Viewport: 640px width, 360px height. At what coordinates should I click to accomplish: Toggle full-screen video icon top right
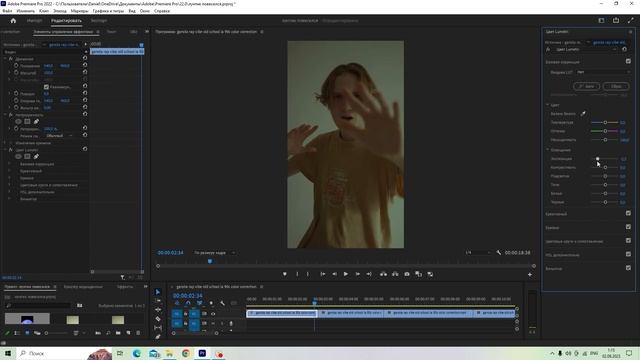click(631, 20)
